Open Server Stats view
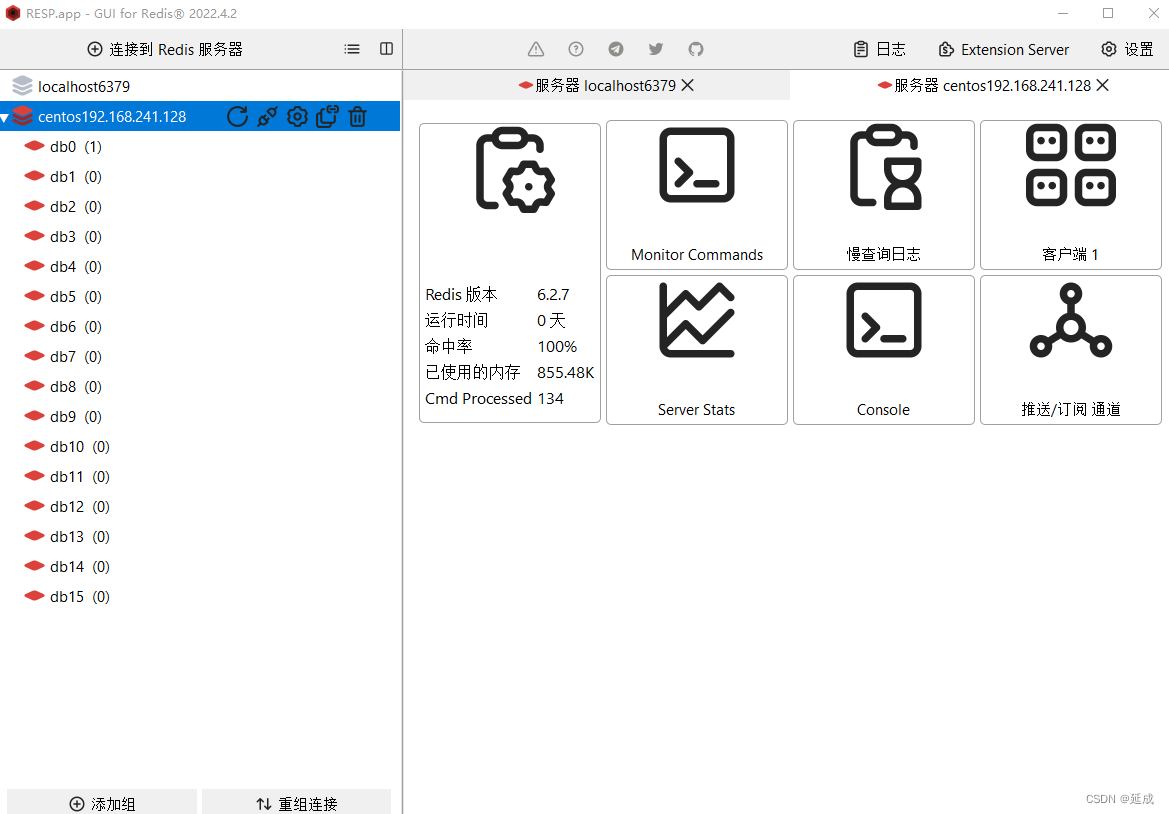Image resolution: width=1169 pixels, height=814 pixels. point(696,350)
